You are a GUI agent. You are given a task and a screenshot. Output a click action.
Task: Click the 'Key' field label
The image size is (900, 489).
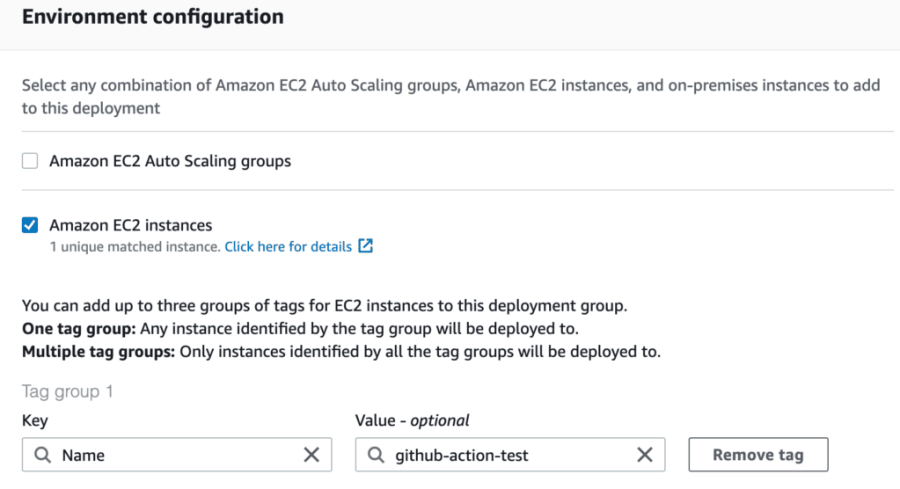coord(35,421)
